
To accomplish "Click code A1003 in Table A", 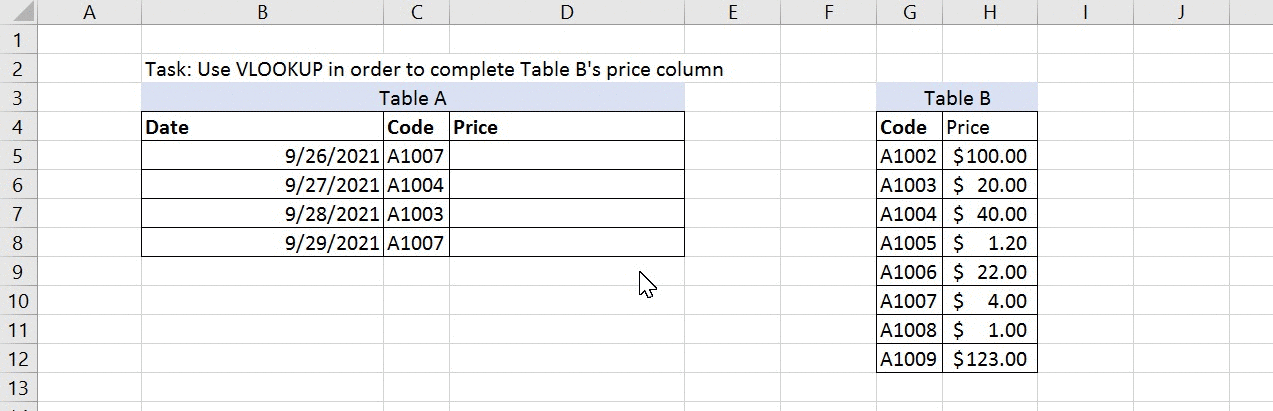I will [416, 214].
